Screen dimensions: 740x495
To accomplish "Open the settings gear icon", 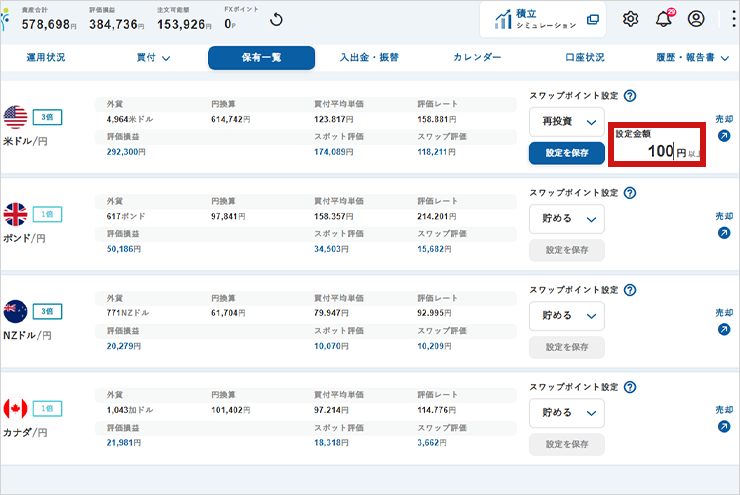I will pos(630,19).
